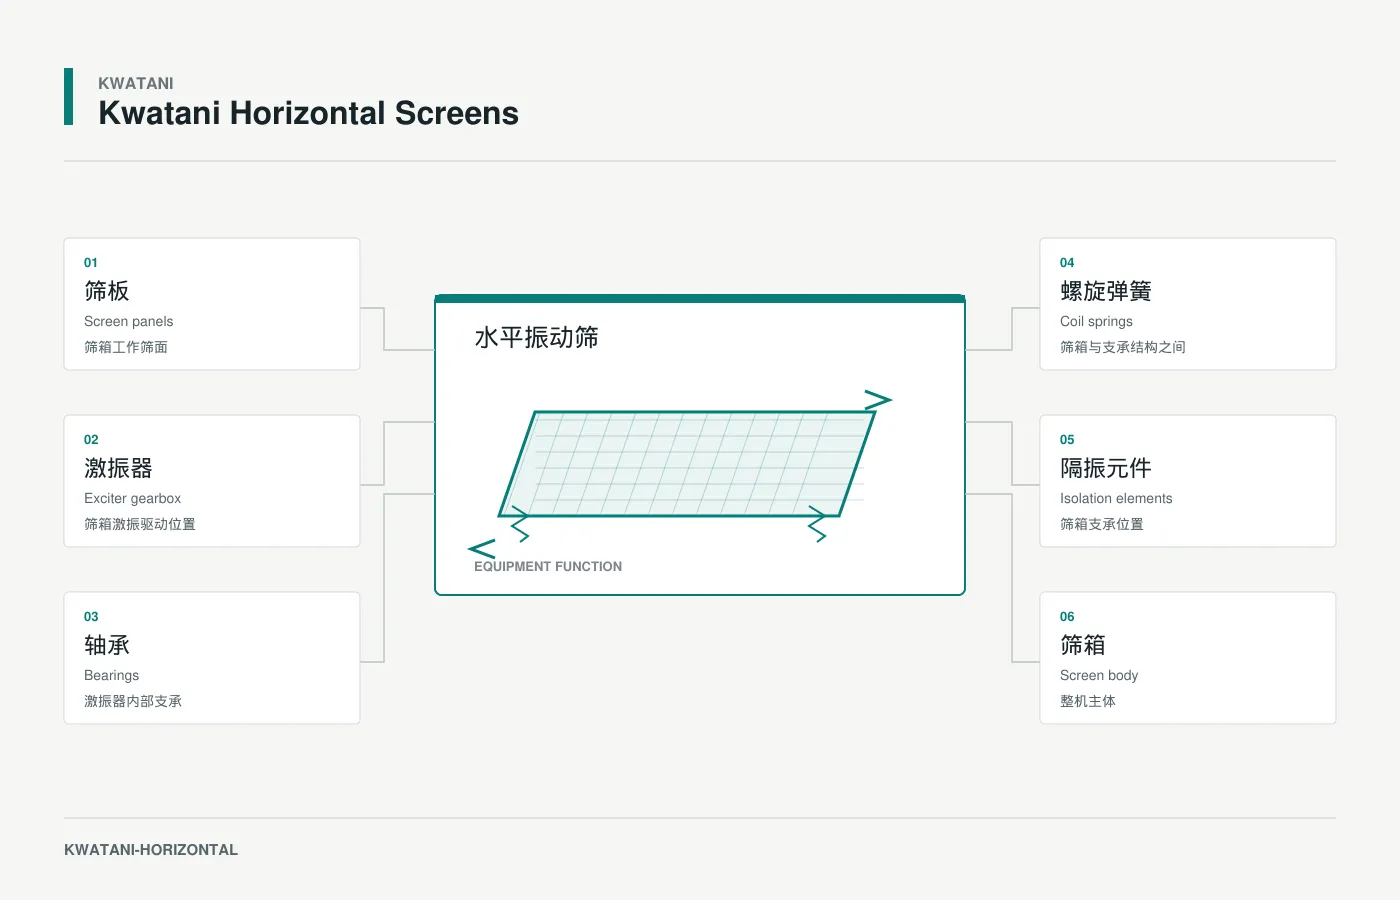This screenshot has height=900, width=1400.
Task: Click the '筛箱激振驱动位置' description
Action: pyautogui.click(x=140, y=524)
